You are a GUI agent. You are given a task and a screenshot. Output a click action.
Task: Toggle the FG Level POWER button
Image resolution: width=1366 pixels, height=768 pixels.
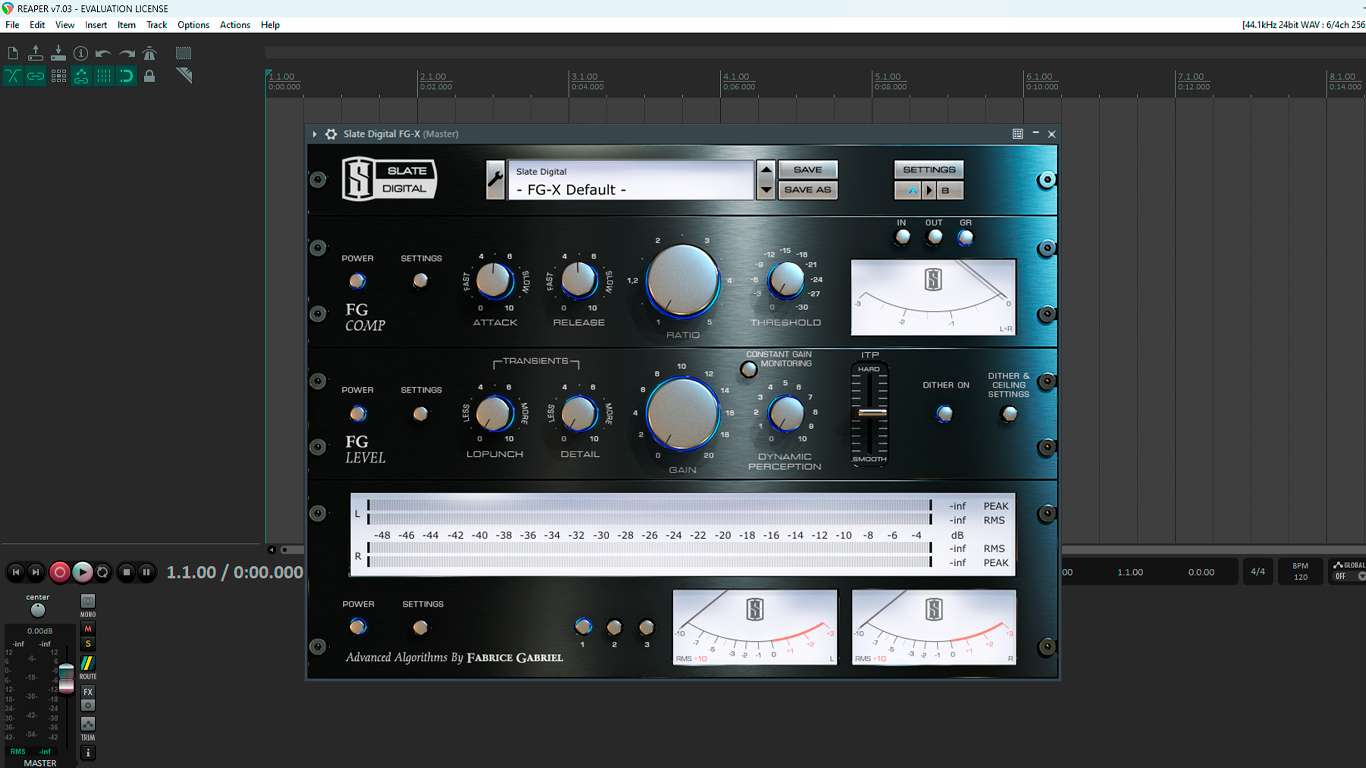click(357, 413)
